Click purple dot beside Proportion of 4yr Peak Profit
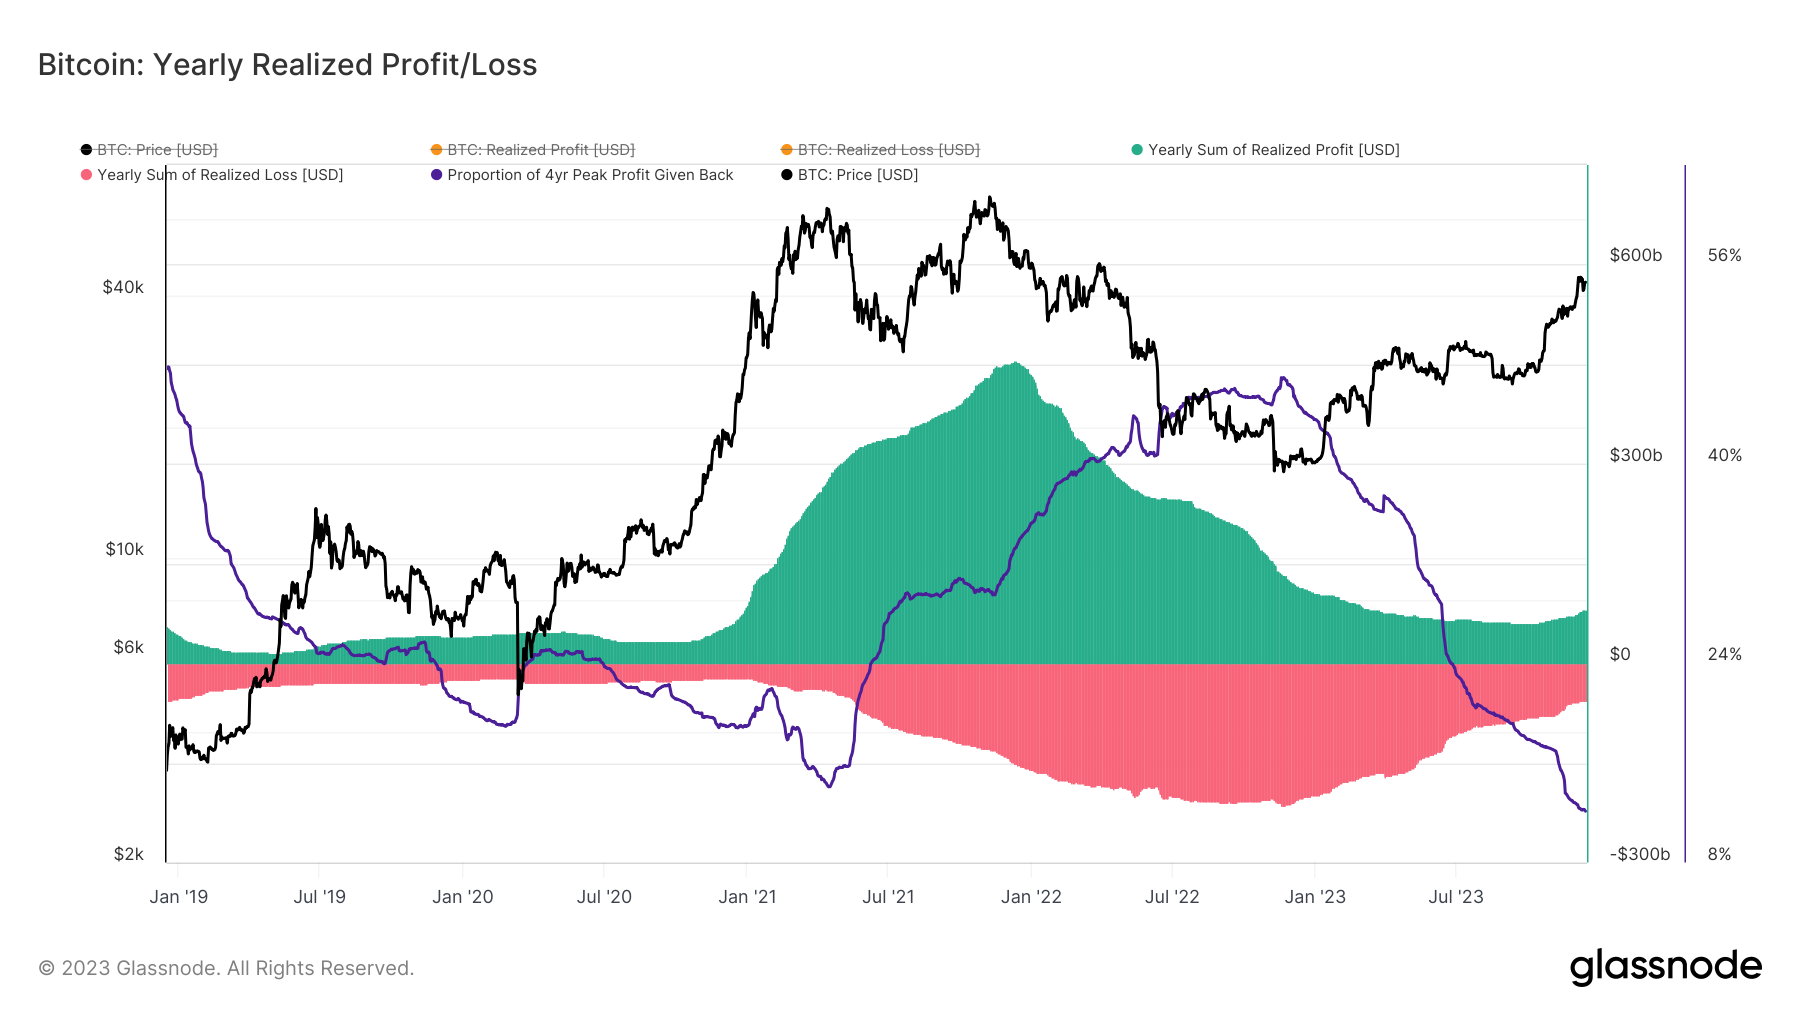The height and width of the screenshot is (1013, 1800). point(437,175)
